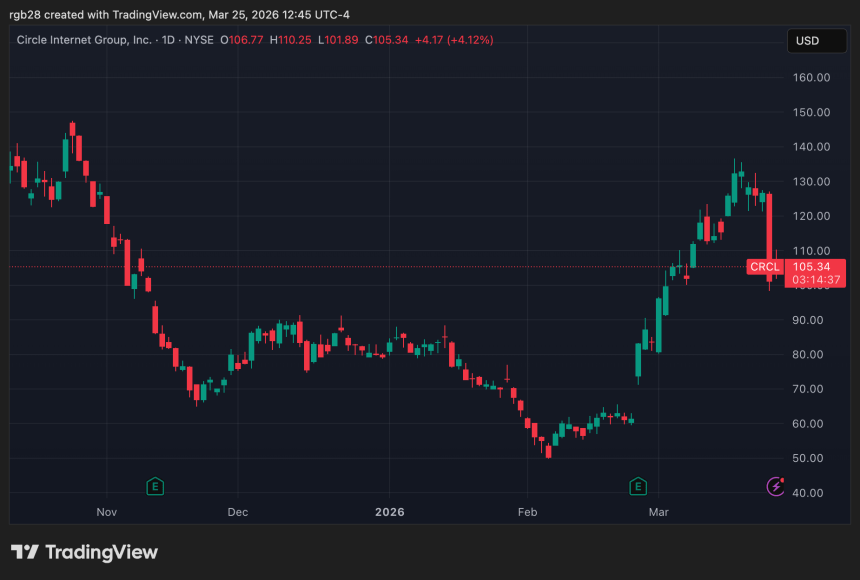The height and width of the screenshot is (580, 860).
Task: Click the red notification dot on the boost icon
Action: [x=782, y=480]
